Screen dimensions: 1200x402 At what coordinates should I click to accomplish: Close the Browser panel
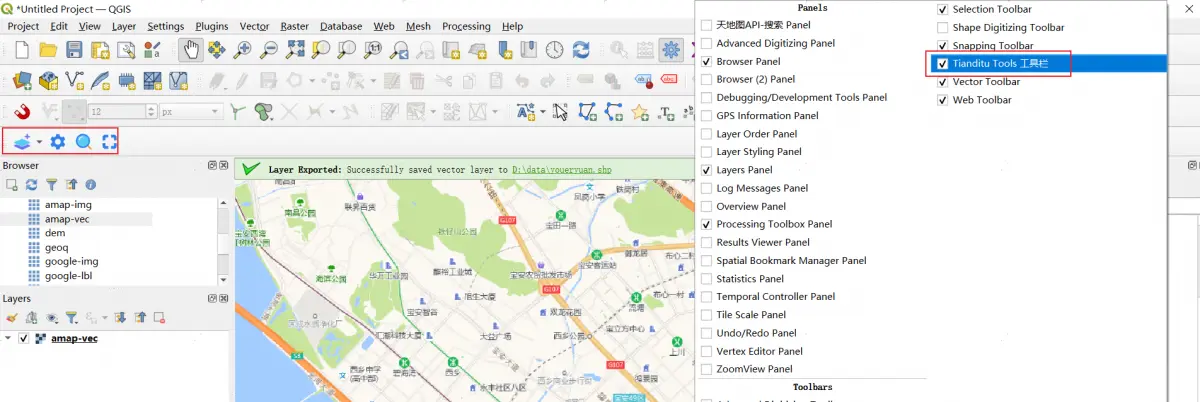(x=223, y=165)
